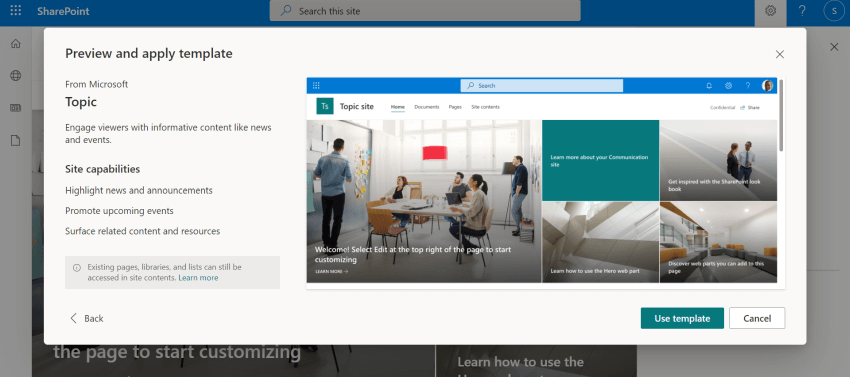
Task: Go Back to template list
Action: click(87, 318)
